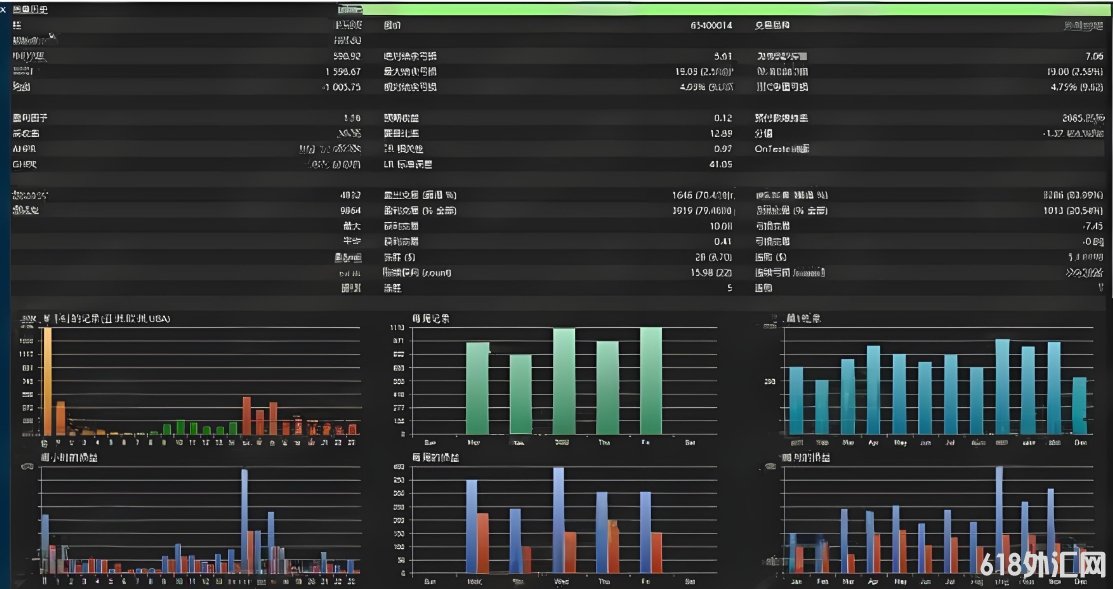1113x589 pixels.
Task: Close the report panel with the X
Action: coord(4,10)
